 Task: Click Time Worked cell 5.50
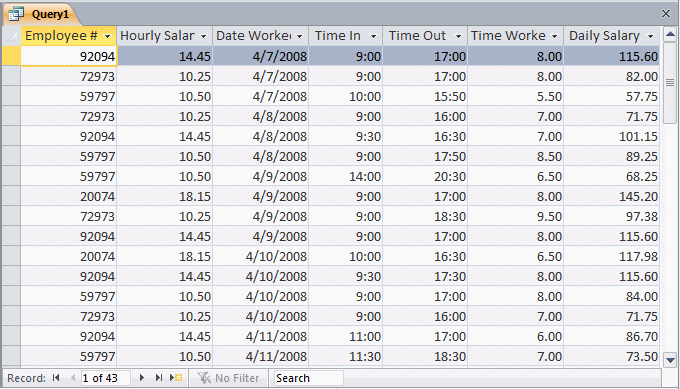(516, 96)
